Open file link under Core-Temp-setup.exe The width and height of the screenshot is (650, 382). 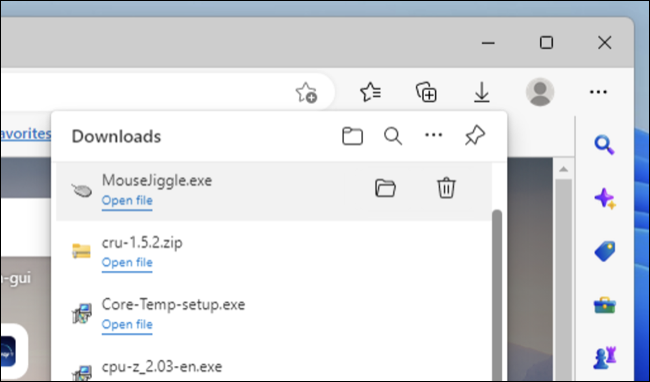pyautogui.click(x=127, y=324)
